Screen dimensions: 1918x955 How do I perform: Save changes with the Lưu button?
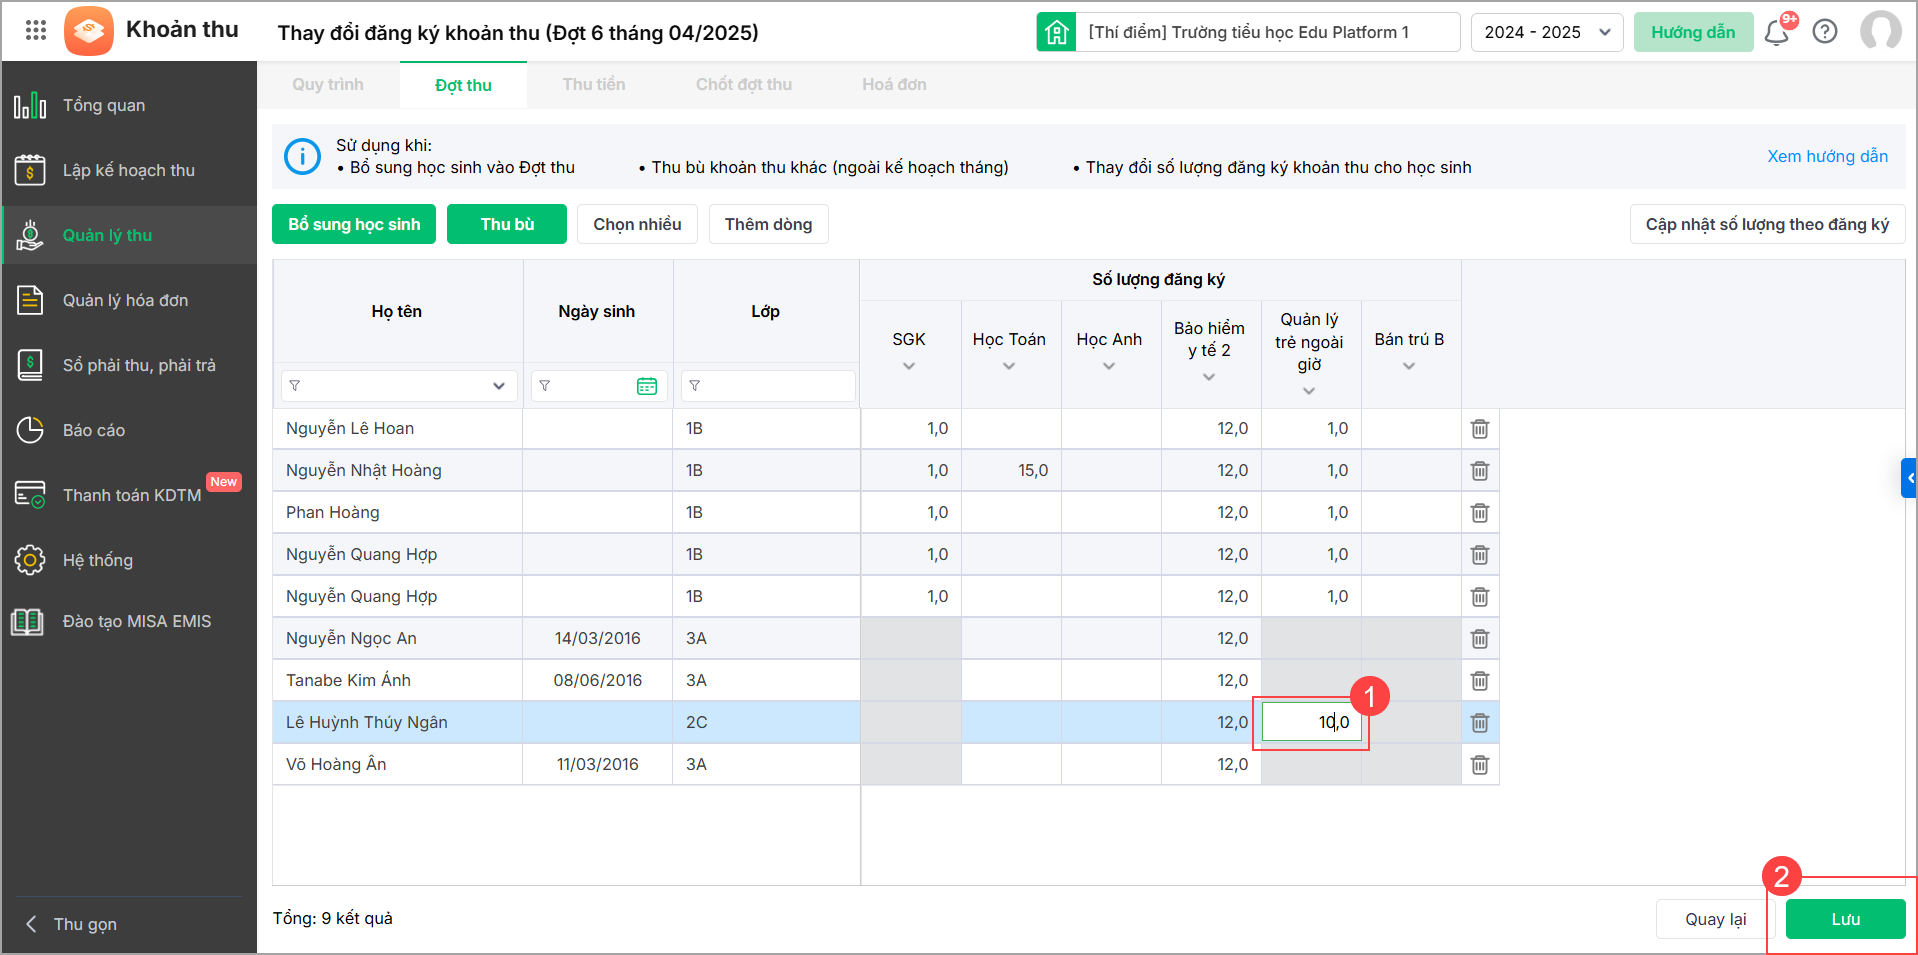click(1845, 919)
